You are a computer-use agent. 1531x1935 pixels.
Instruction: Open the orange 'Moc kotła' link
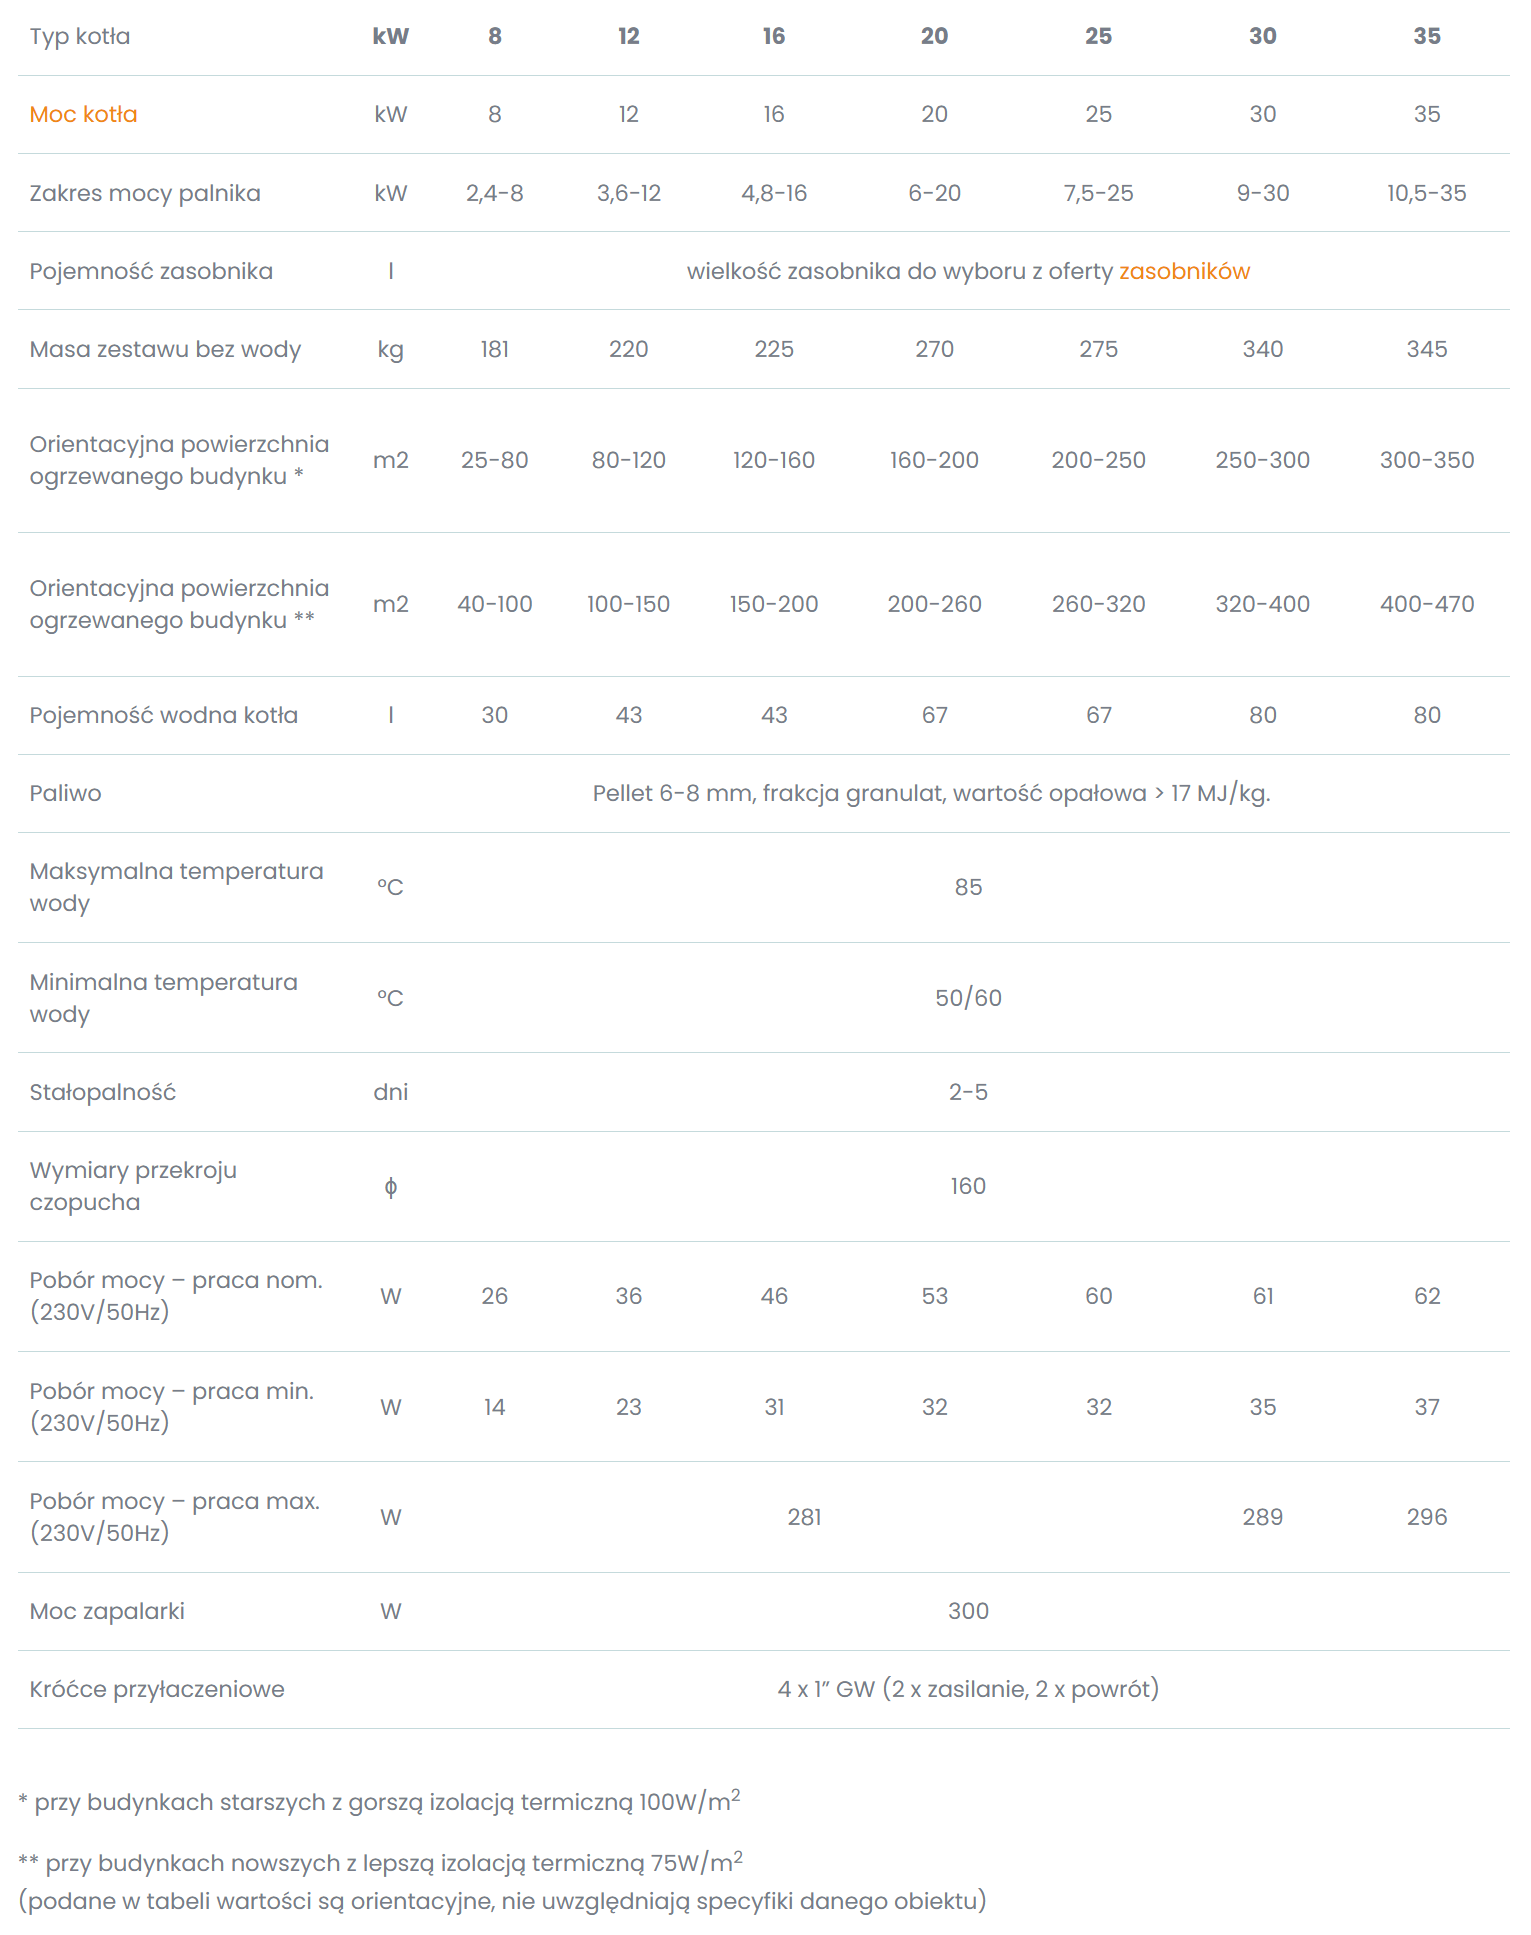pos(83,114)
